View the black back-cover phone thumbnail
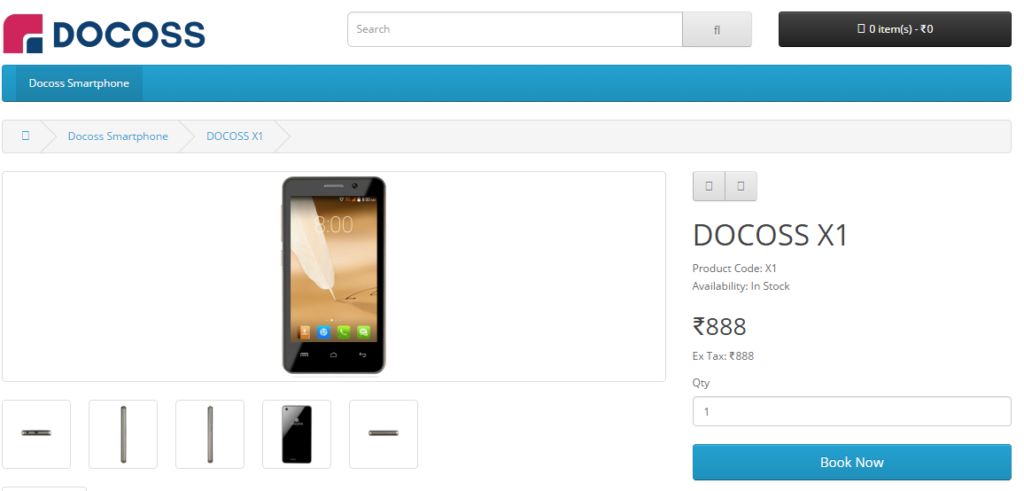 tap(296, 434)
